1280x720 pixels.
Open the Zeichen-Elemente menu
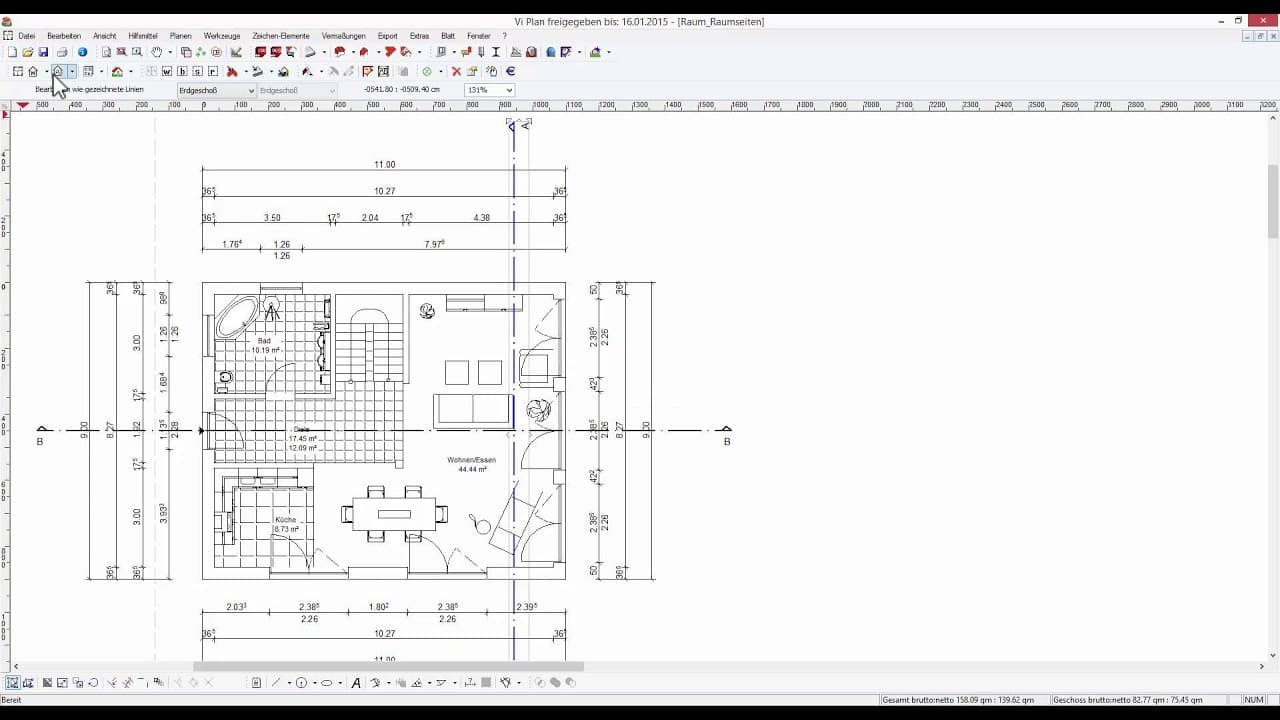pos(281,36)
